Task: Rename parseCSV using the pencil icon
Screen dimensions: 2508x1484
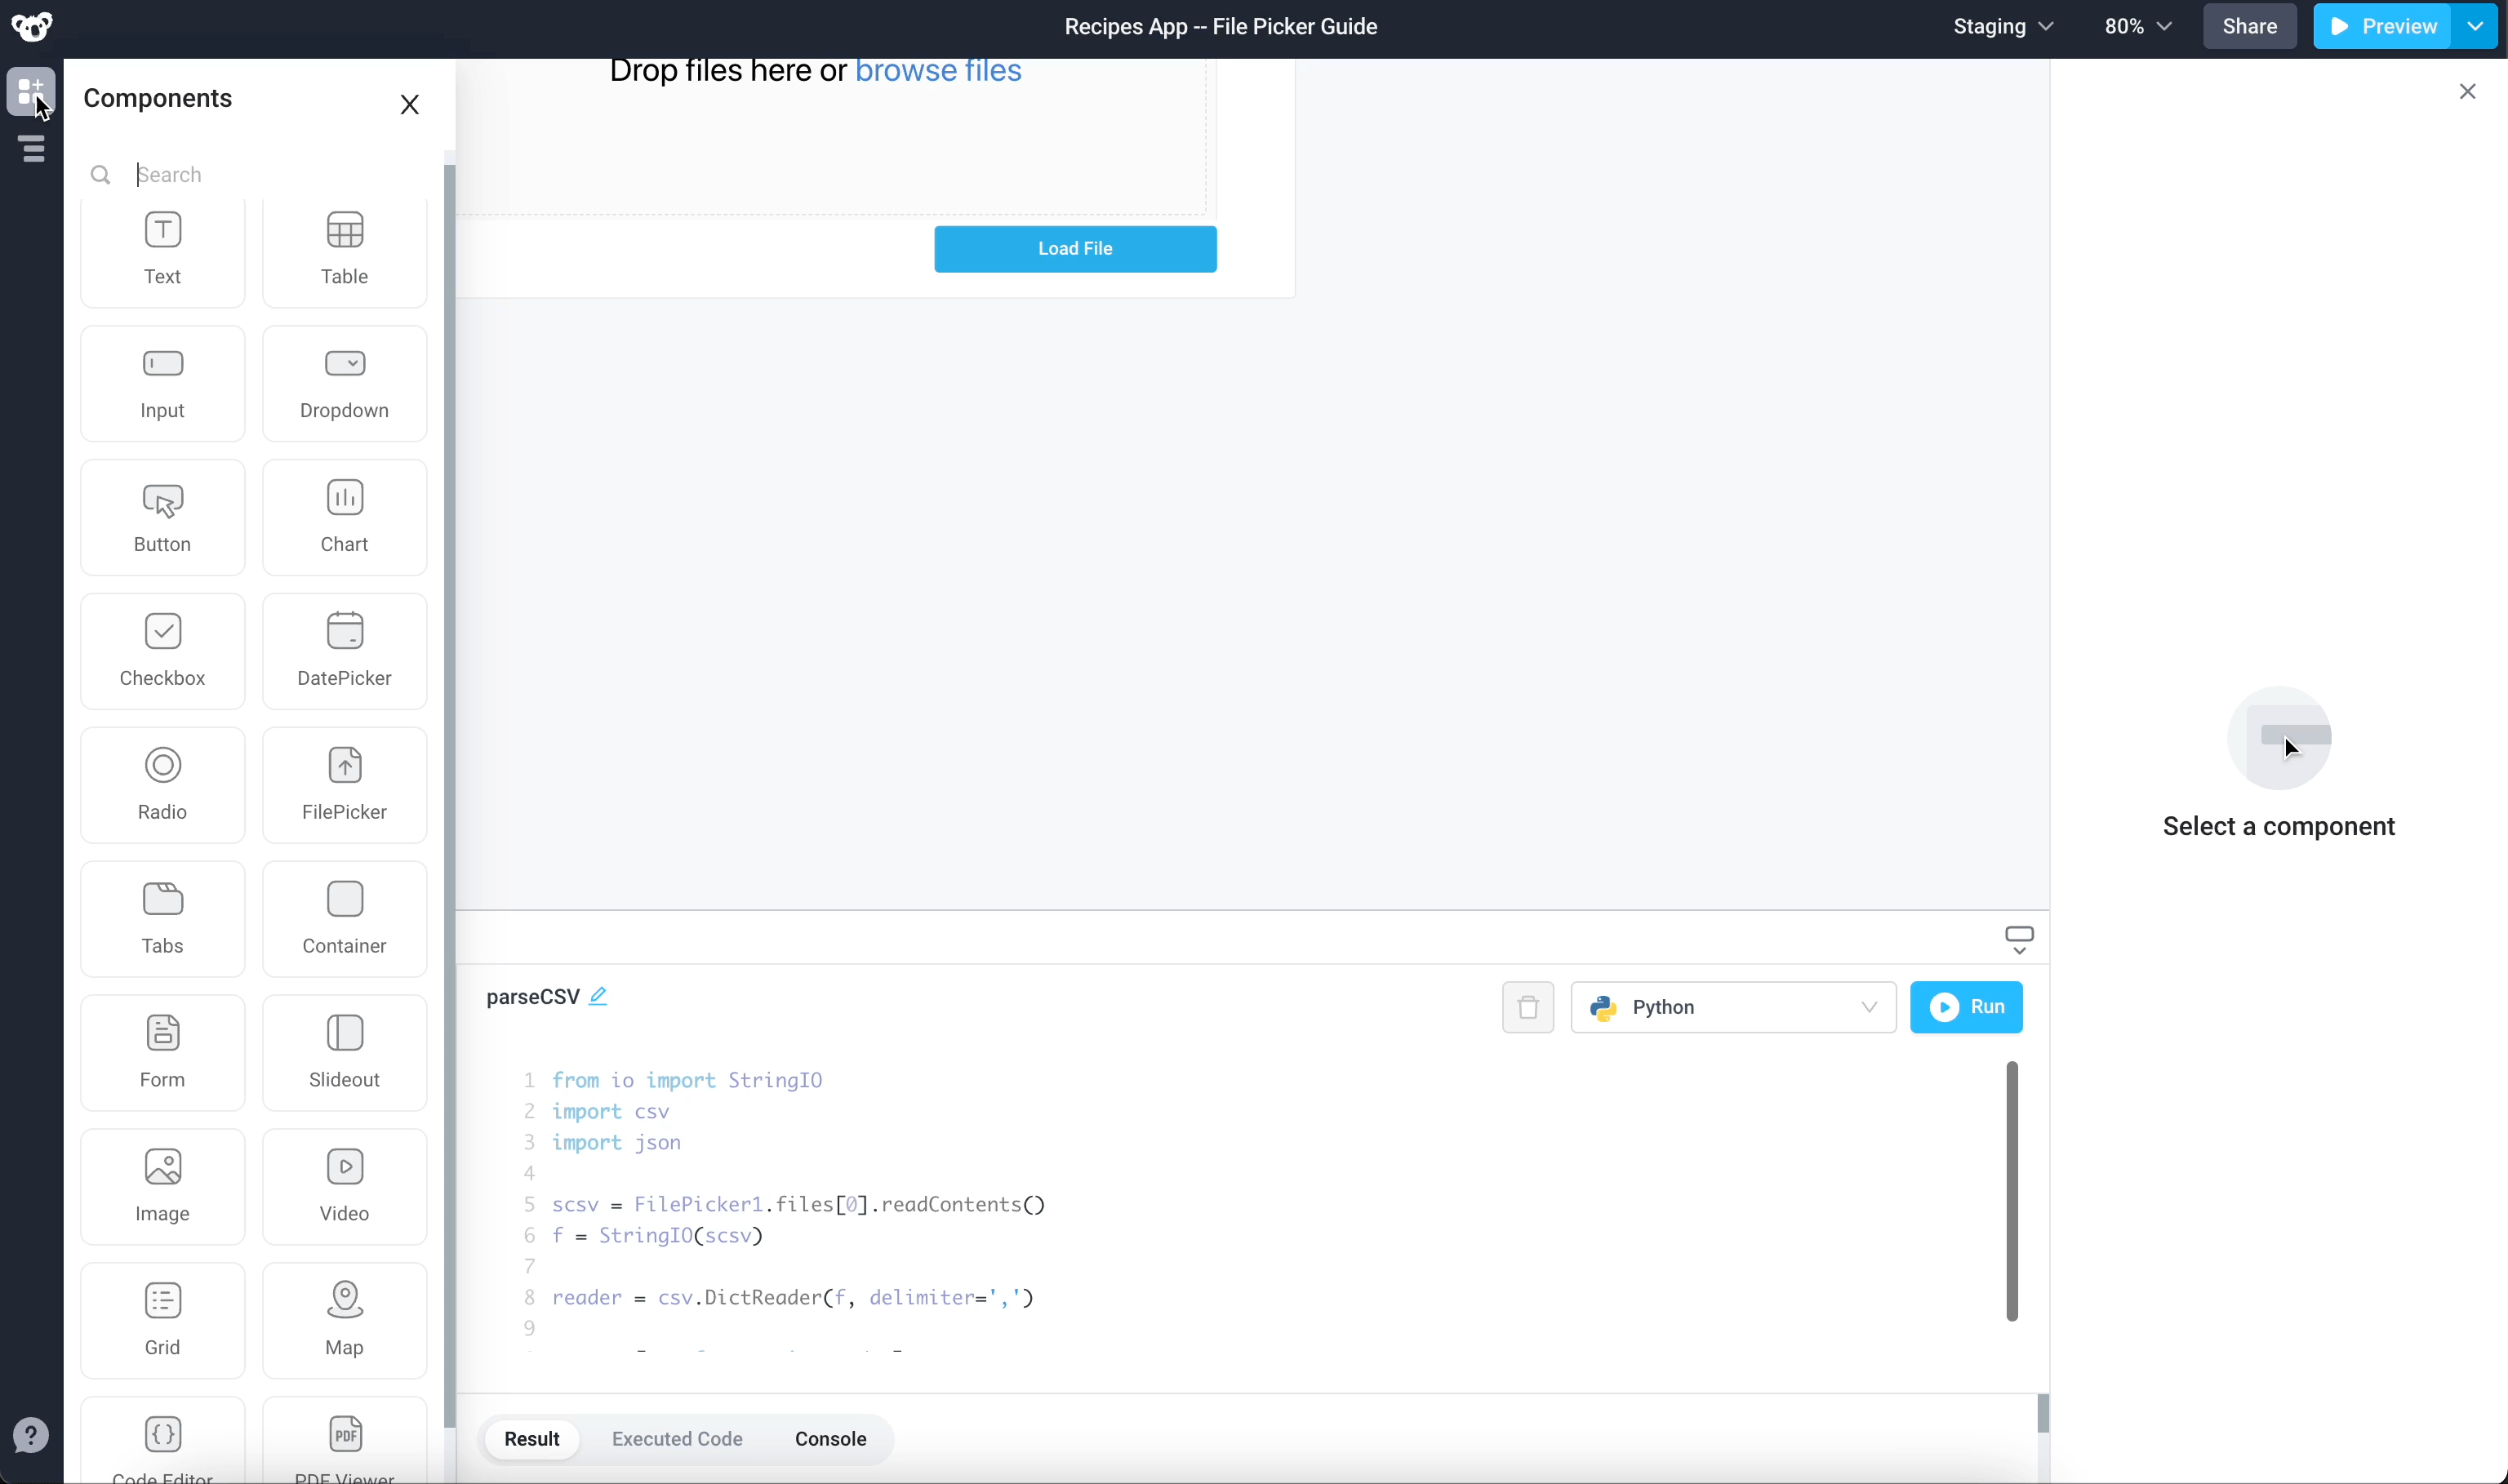Action: 598,996
